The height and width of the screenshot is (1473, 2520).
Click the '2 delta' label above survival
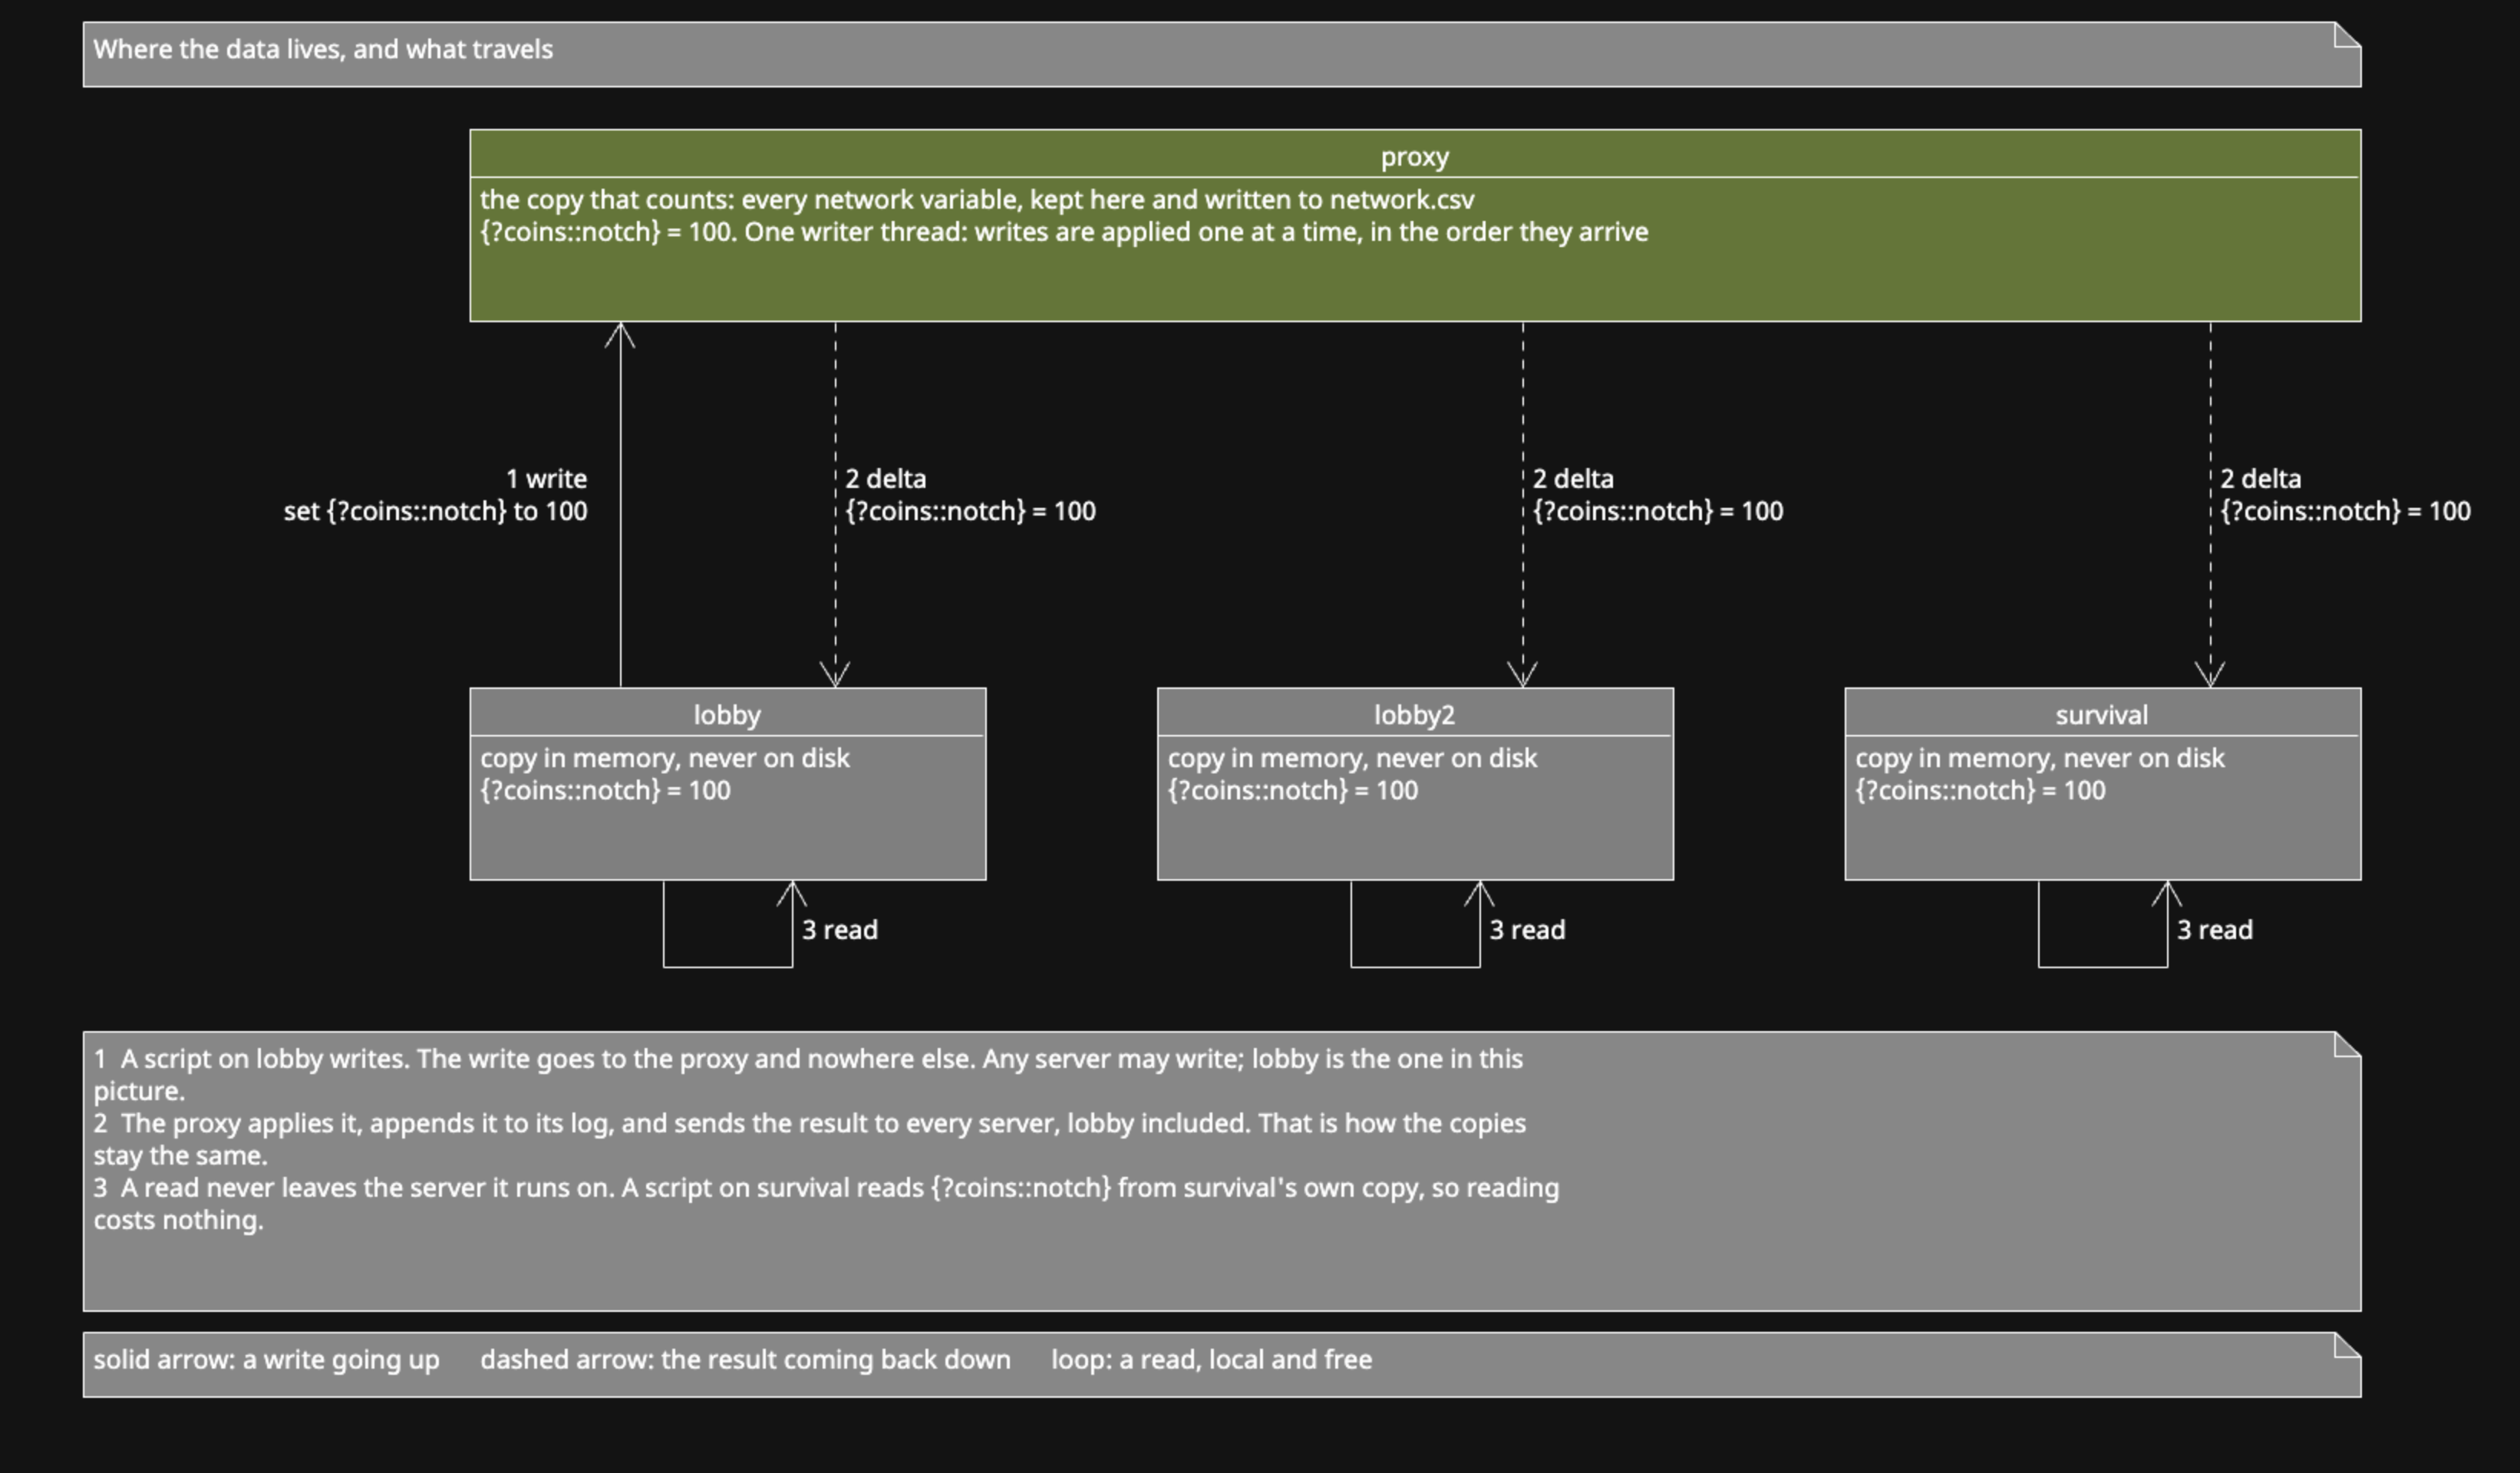2261,478
